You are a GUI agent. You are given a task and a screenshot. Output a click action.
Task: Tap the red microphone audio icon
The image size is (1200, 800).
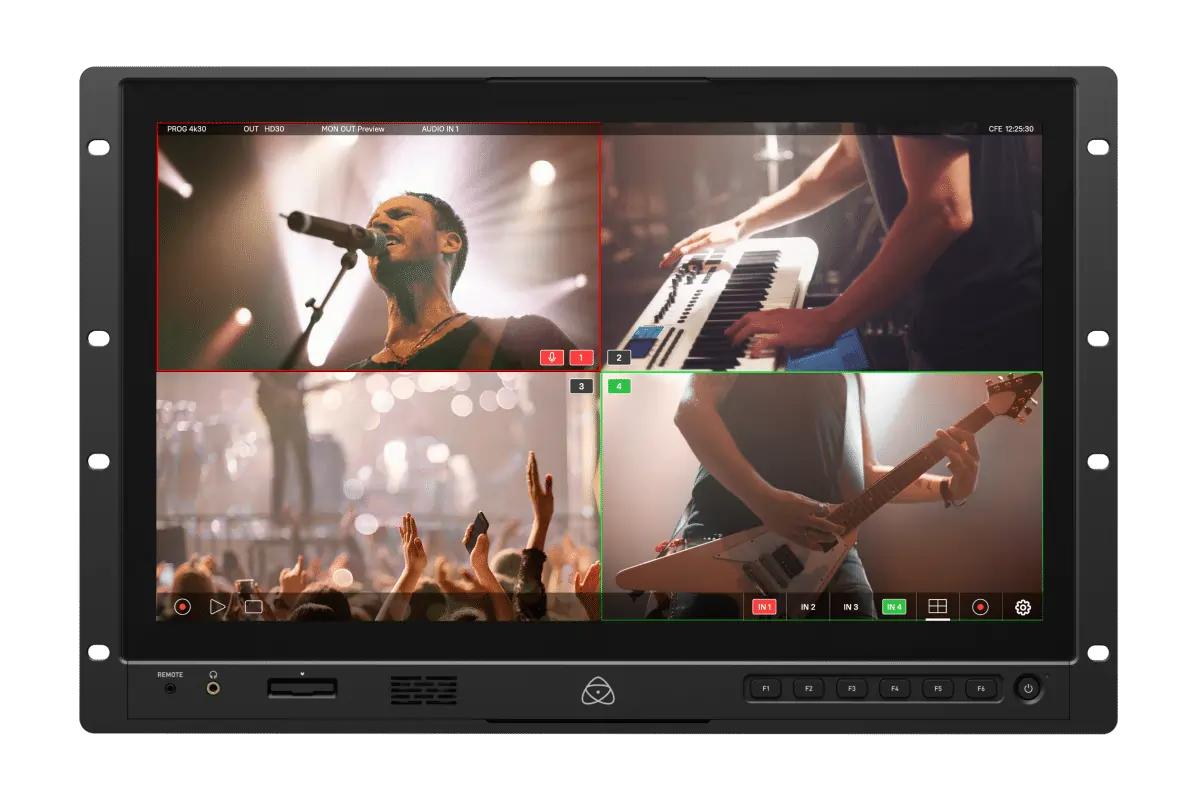click(x=551, y=357)
